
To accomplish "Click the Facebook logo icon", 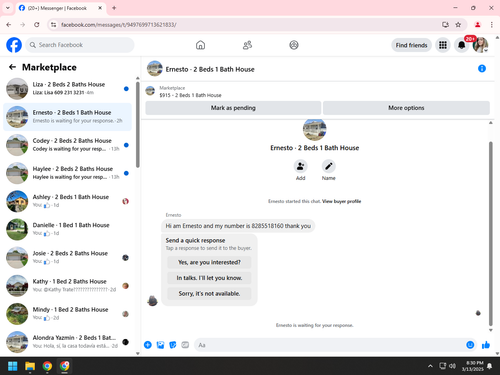I will click(x=14, y=45).
